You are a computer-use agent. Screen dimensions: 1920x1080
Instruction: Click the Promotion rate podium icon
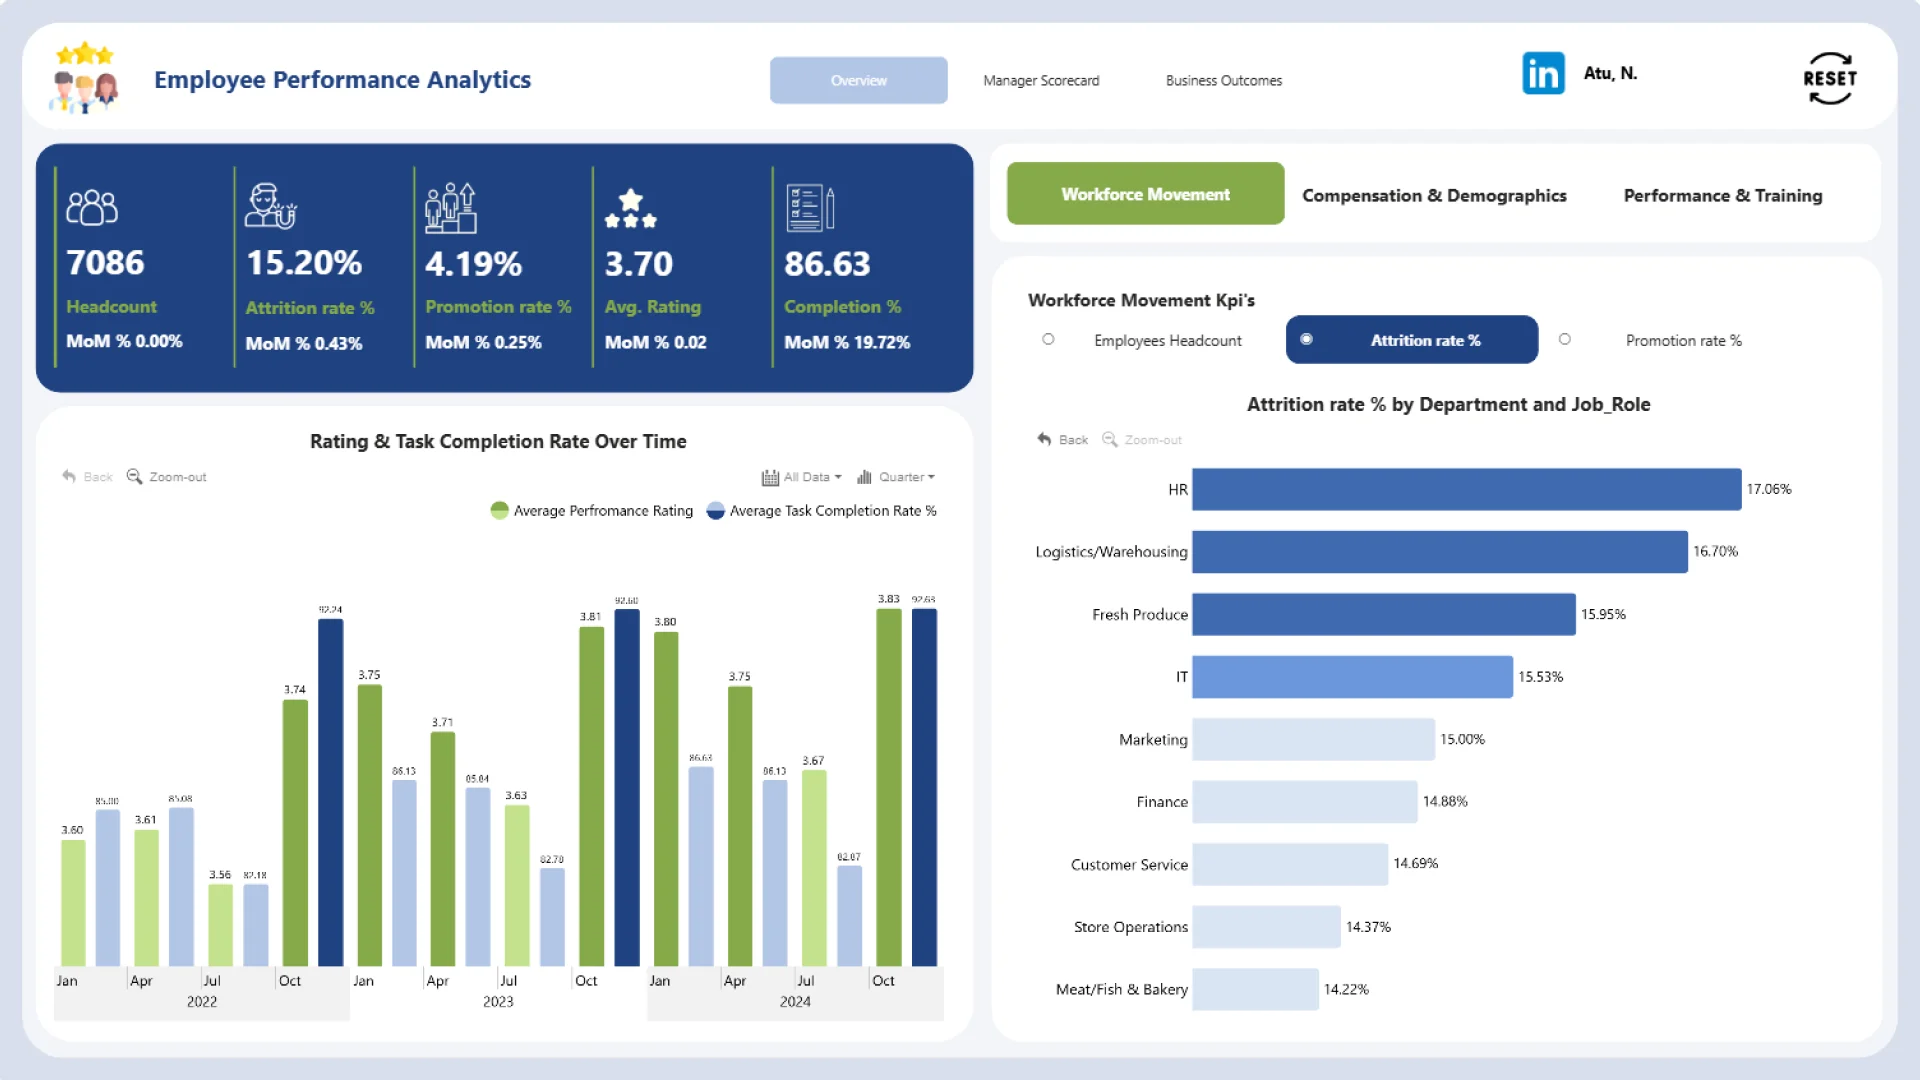pyautogui.click(x=450, y=207)
